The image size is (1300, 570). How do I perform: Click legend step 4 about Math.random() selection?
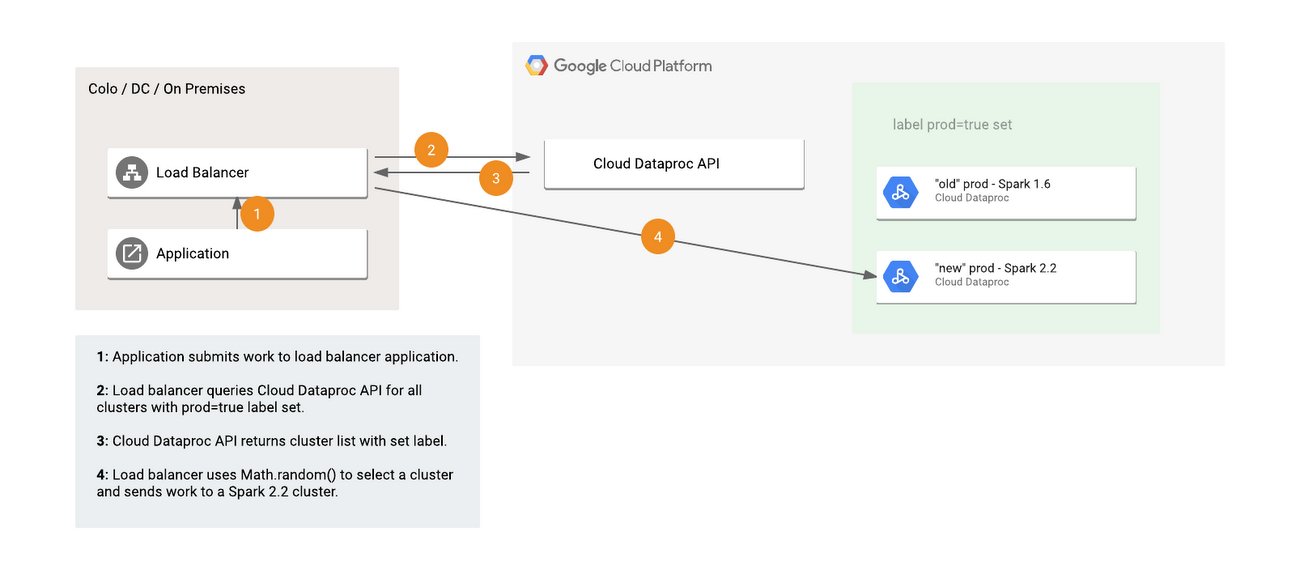click(275, 483)
